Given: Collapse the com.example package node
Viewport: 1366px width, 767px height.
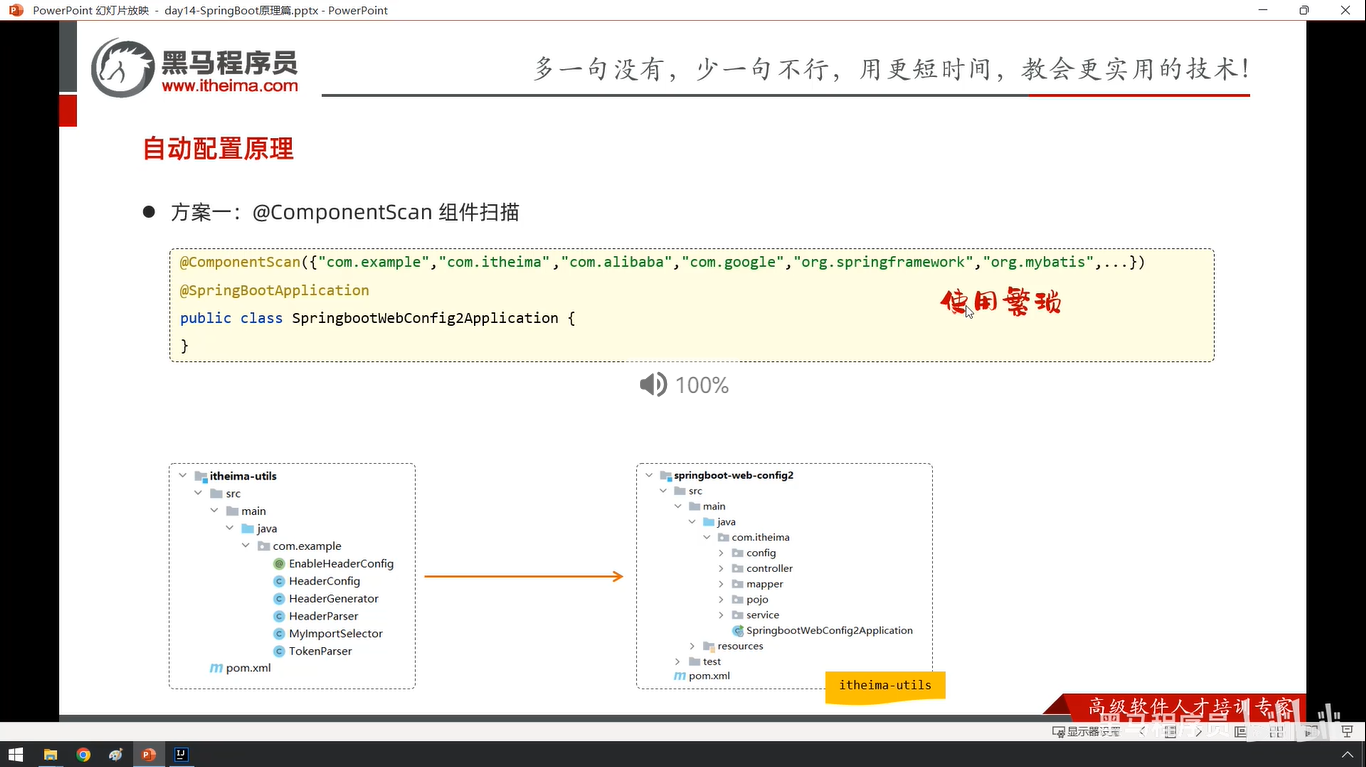Looking at the screenshot, I should pyautogui.click(x=246, y=546).
